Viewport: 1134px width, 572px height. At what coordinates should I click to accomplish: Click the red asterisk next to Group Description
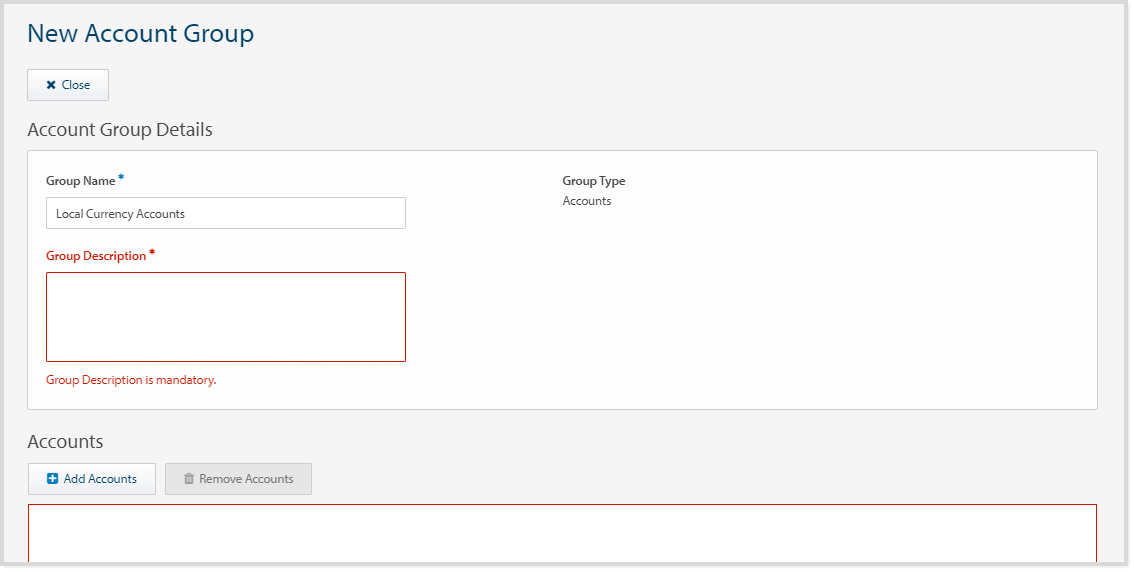[152, 254]
